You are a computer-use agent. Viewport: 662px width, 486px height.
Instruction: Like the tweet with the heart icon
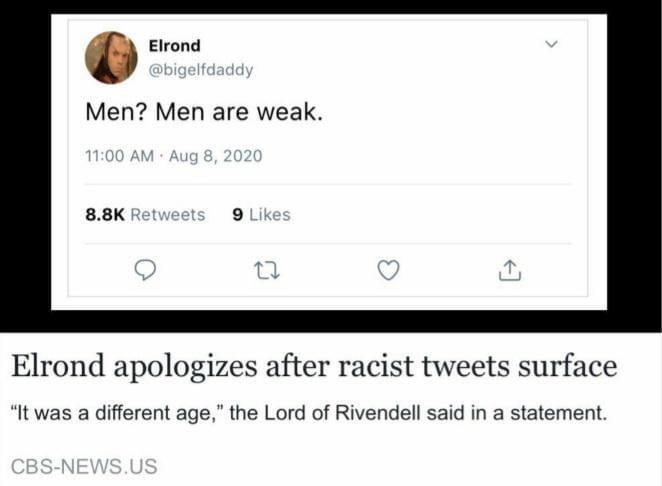[389, 269]
